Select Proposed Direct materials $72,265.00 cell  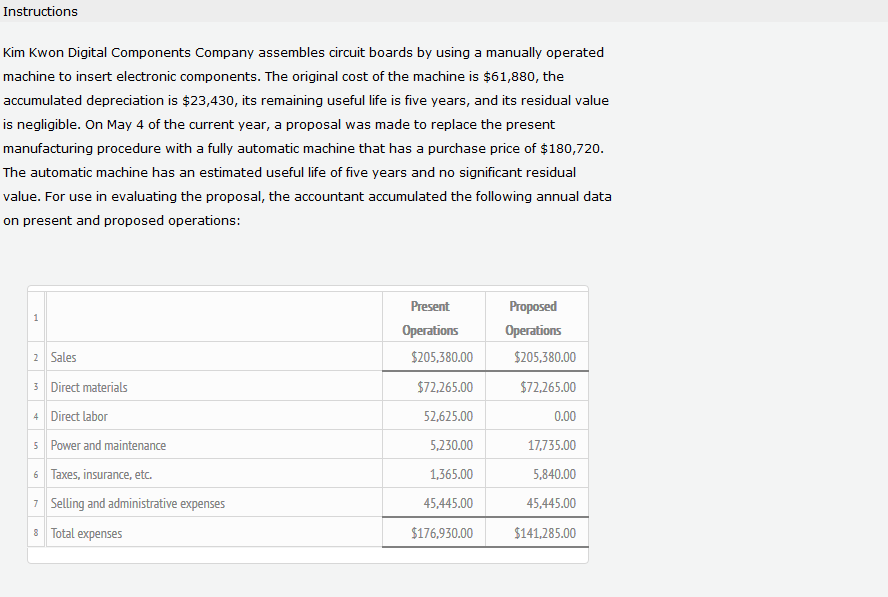click(537, 387)
